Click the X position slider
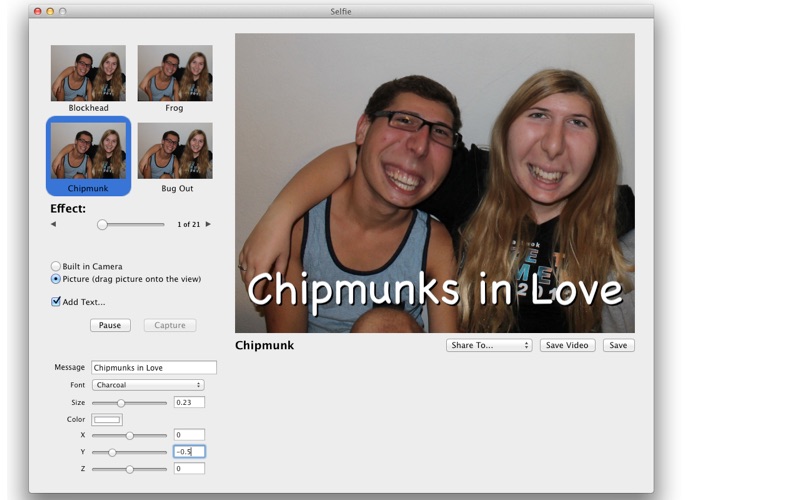Screen dimensions: 800x500 pyautogui.click(x=129, y=436)
